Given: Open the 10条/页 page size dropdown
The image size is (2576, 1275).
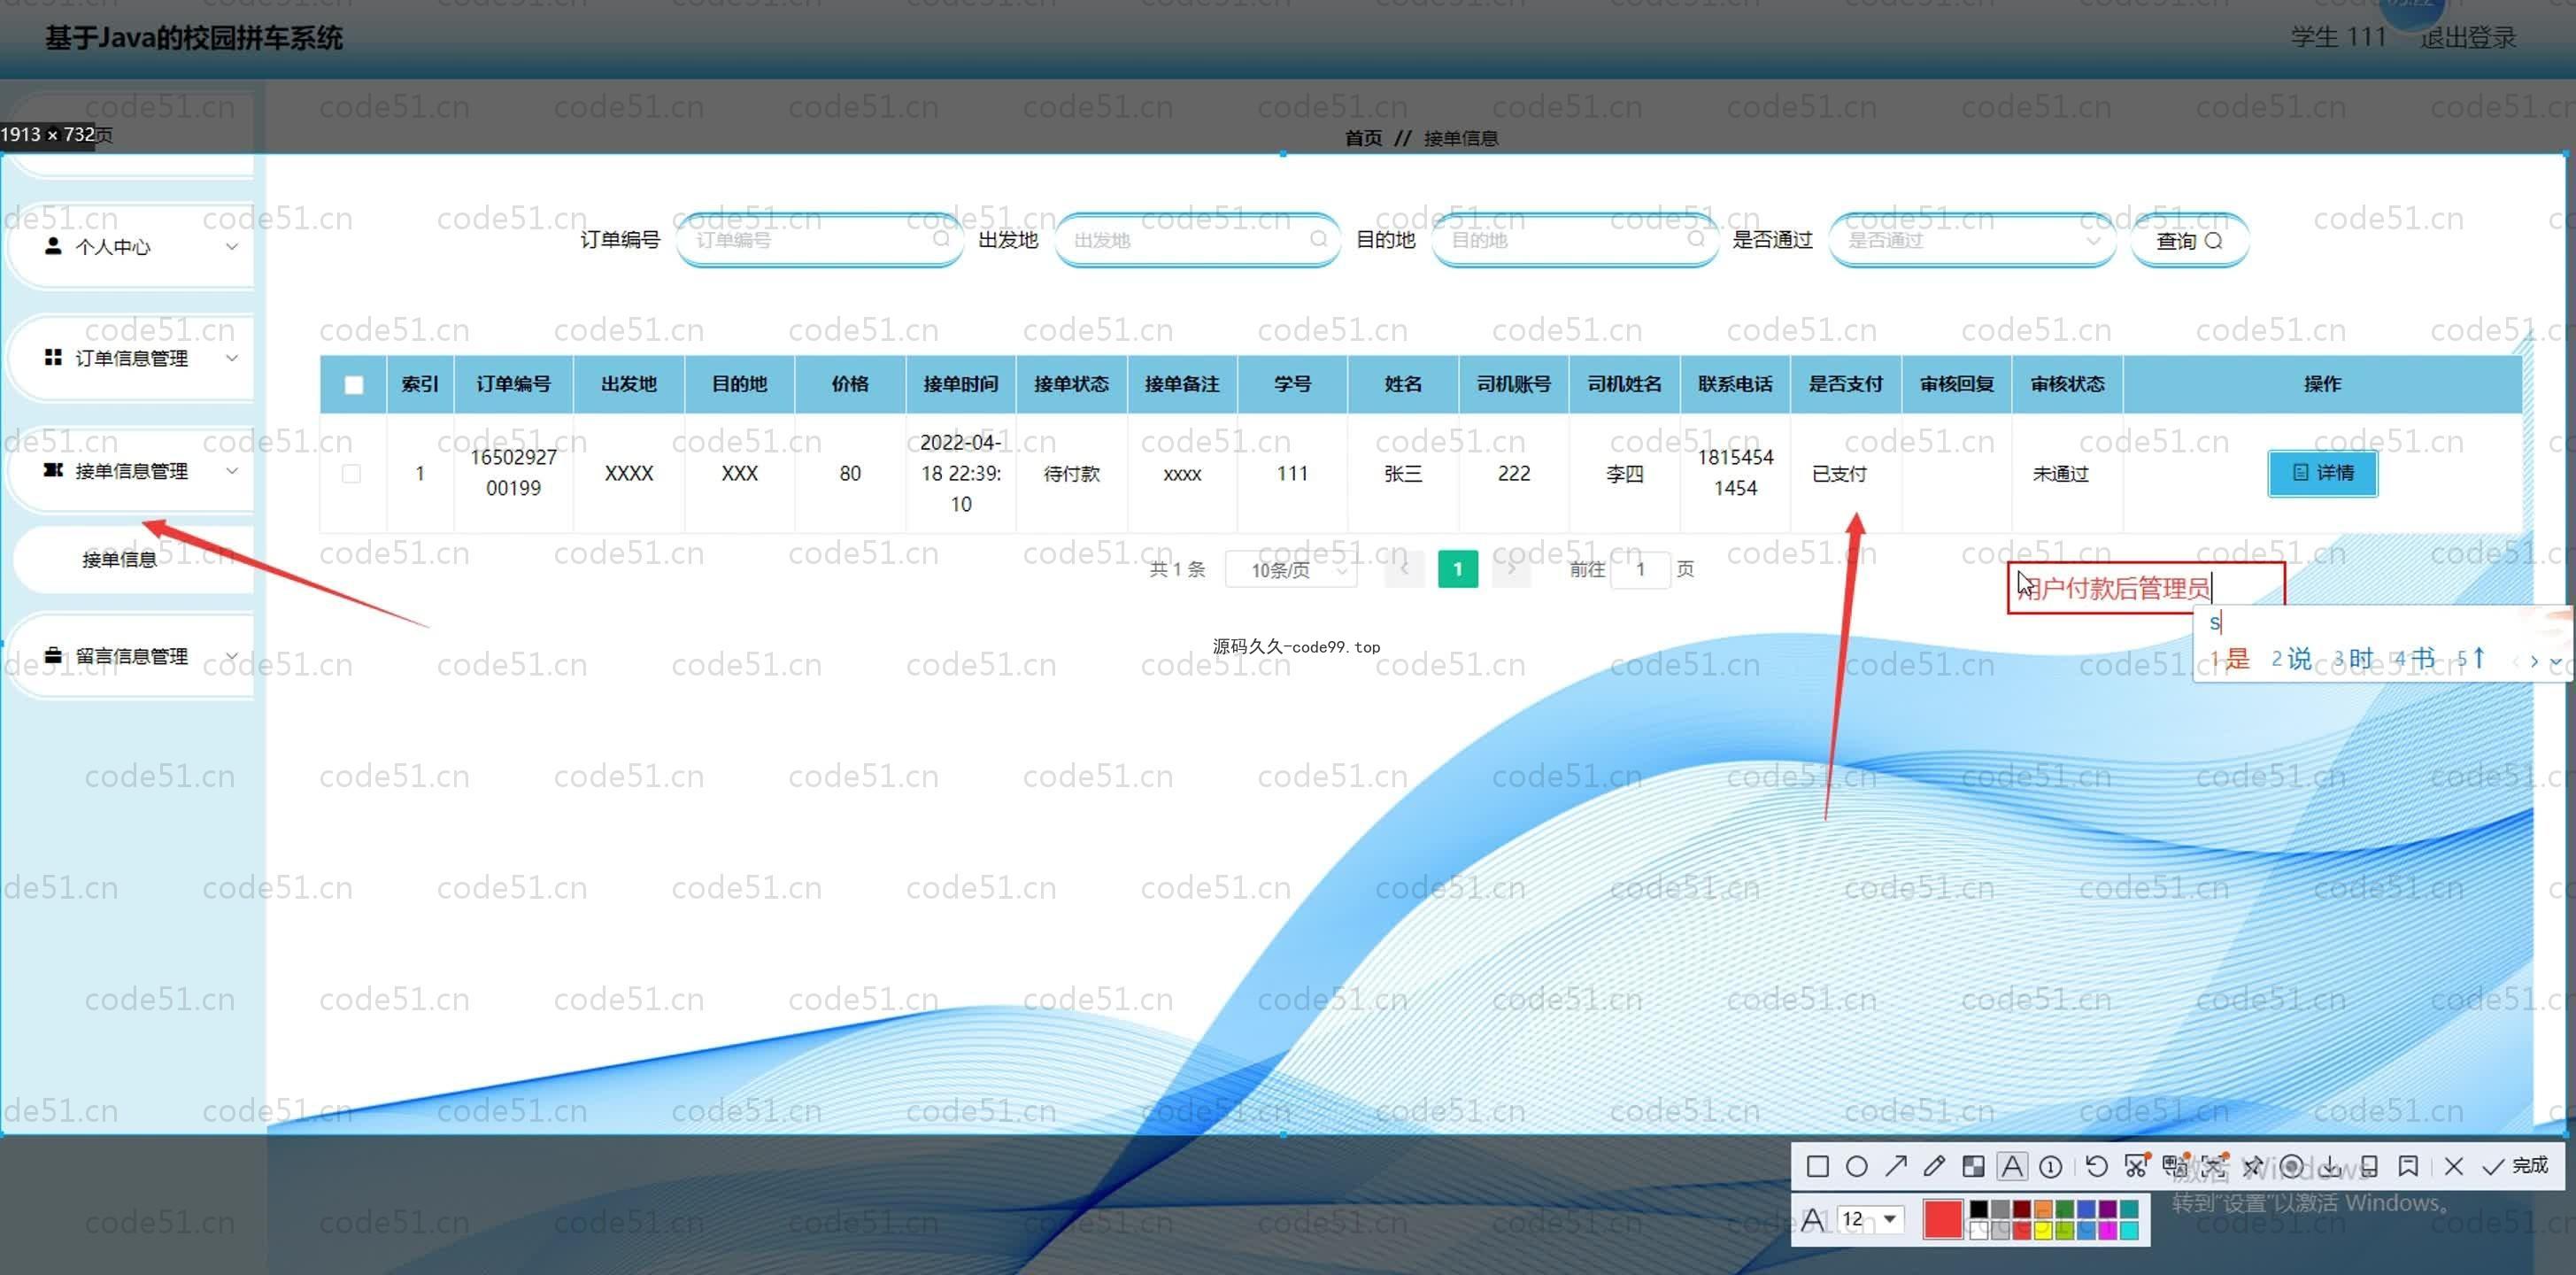Looking at the screenshot, I should [x=1291, y=569].
